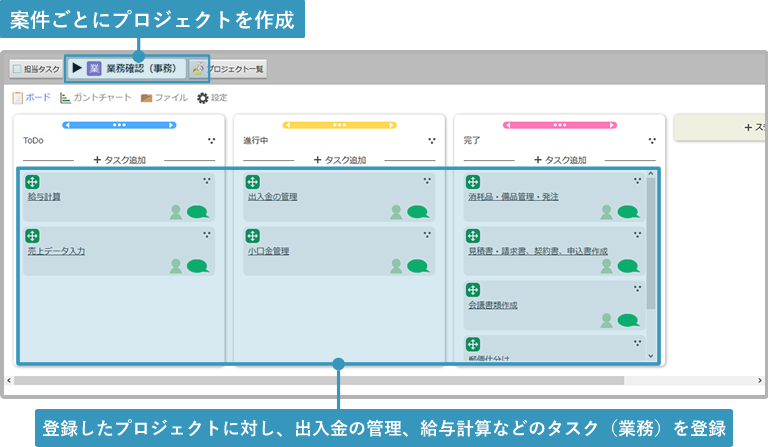768x447 pixels.
Task: Open comments on 売上データ入力 card
Action: [x=198, y=266]
